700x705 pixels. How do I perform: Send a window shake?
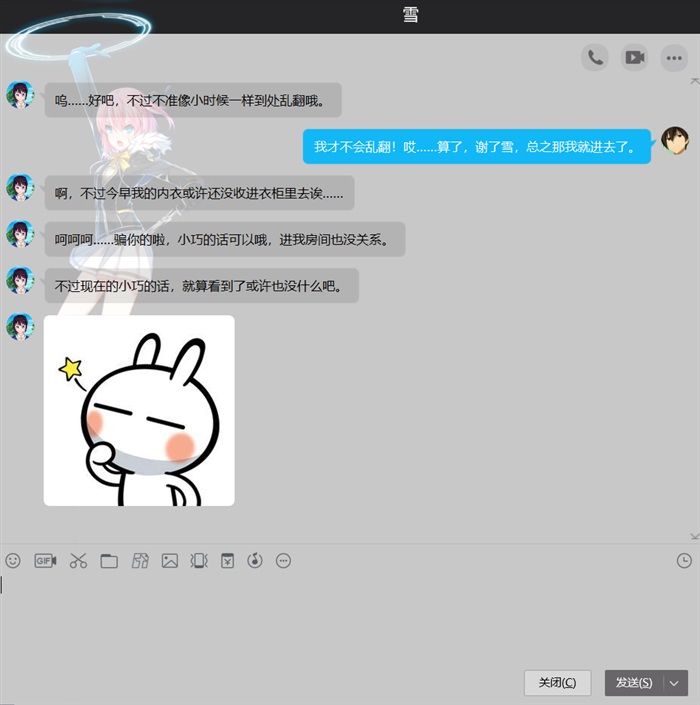click(199, 561)
